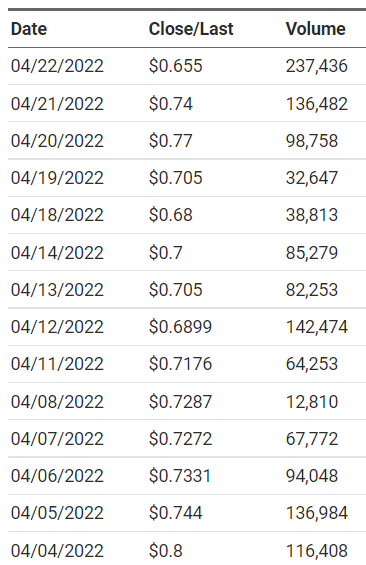Click the Close/Last column header
Image resolution: width=366 pixels, height=565 pixels.
[x=191, y=29]
